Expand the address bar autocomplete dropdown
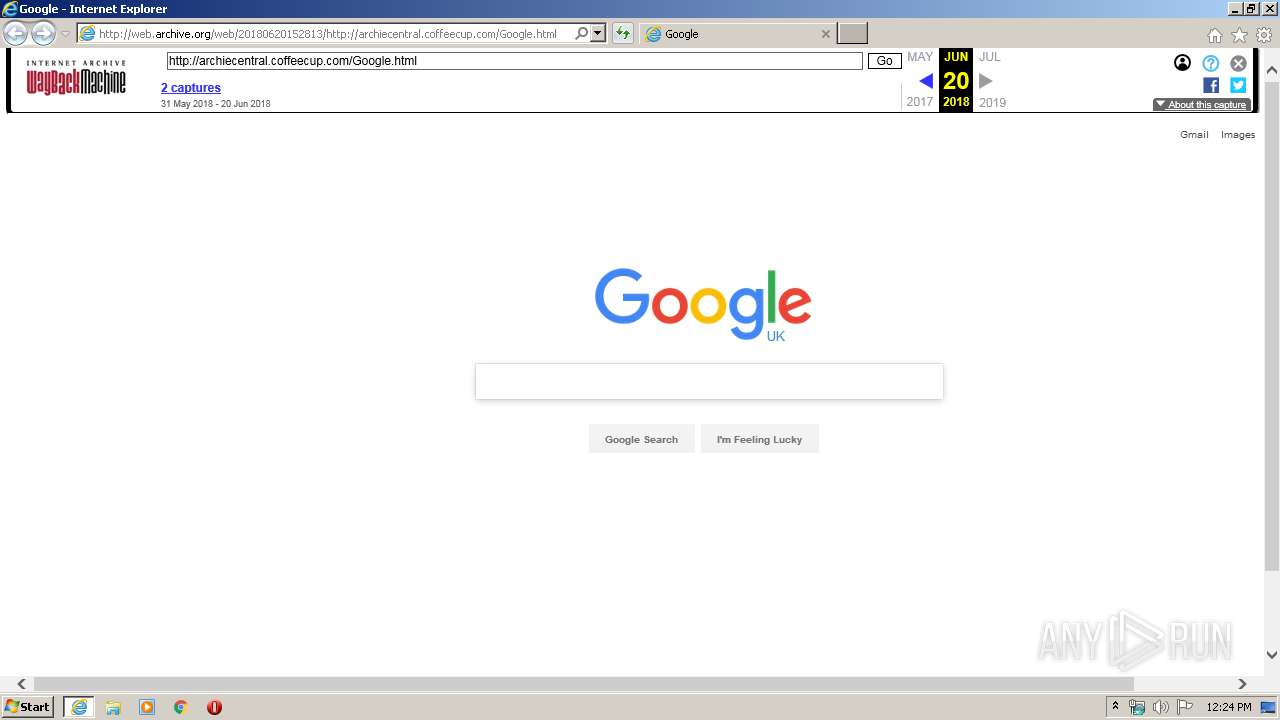Image resolution: width=1280 pixels, height=720 pixels. (598, 34)
